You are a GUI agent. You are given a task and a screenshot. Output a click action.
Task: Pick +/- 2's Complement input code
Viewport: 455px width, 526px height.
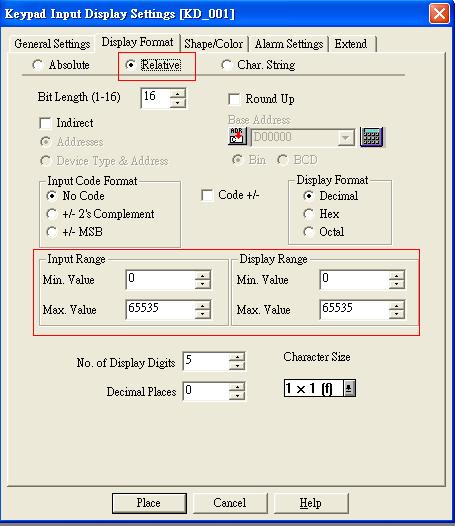(x=52, y=214)
